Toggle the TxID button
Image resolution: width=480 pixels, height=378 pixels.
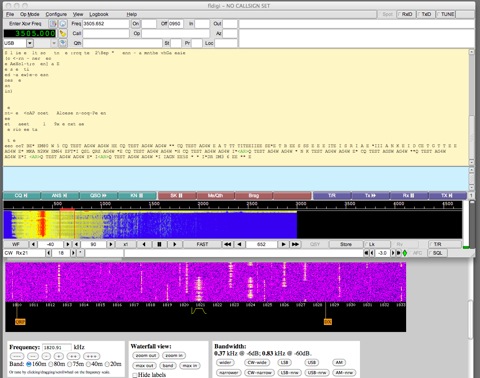425,14
